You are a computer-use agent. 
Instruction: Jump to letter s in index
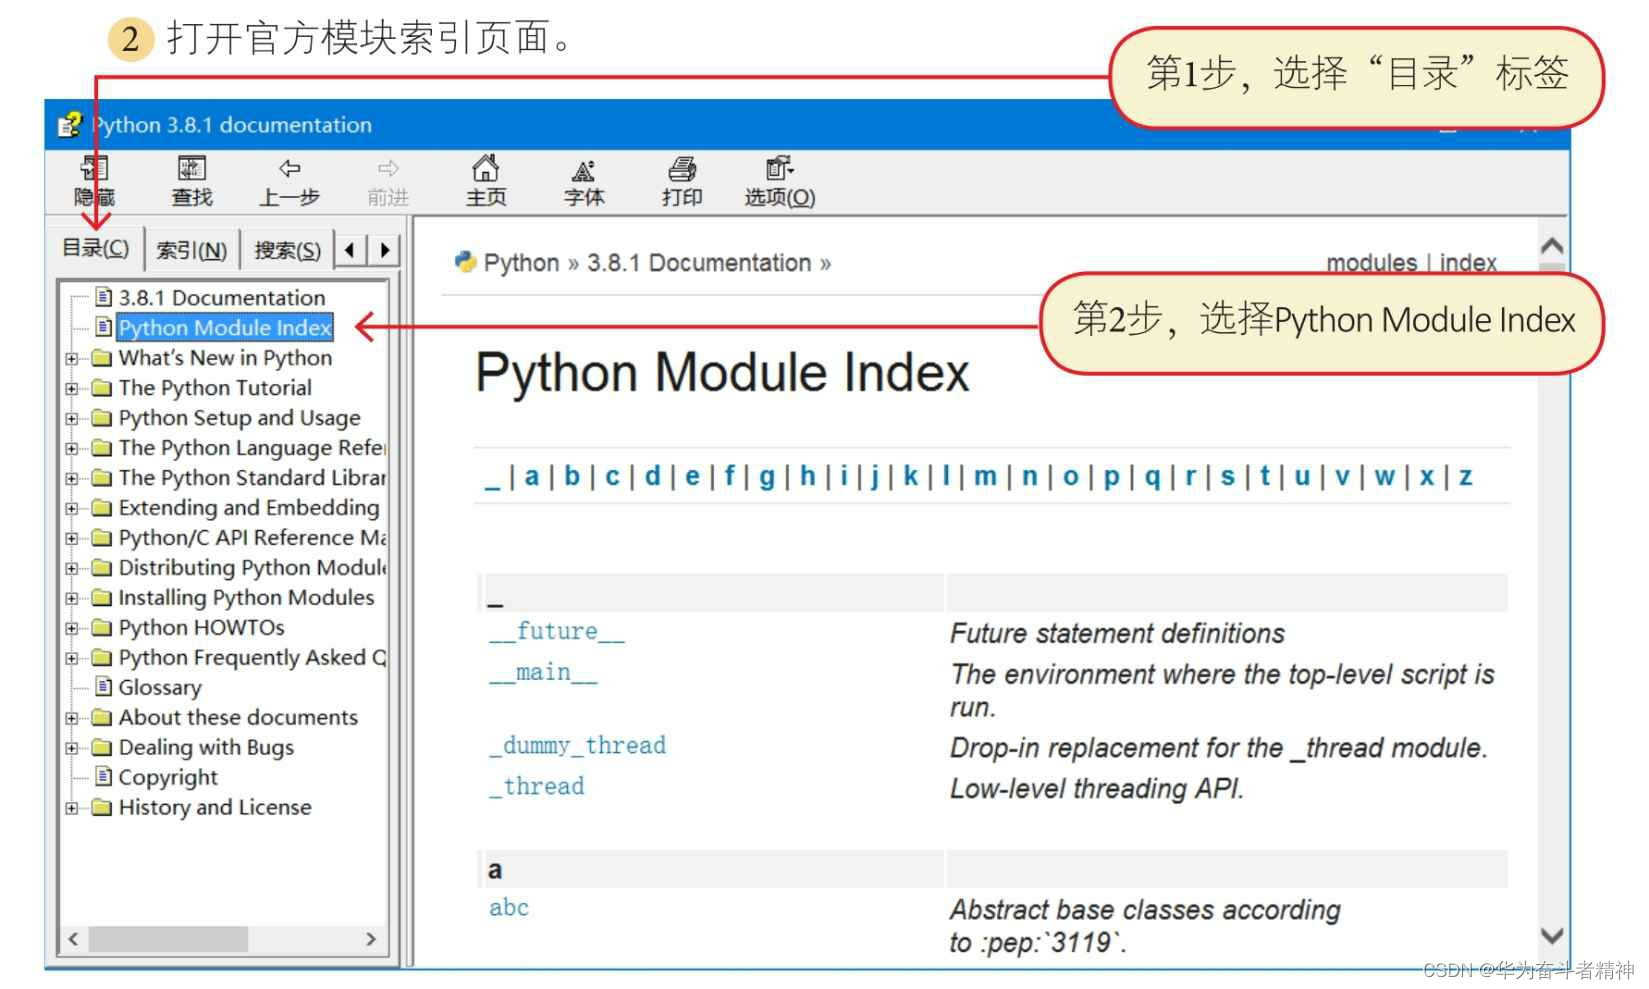coord(1227,476)
